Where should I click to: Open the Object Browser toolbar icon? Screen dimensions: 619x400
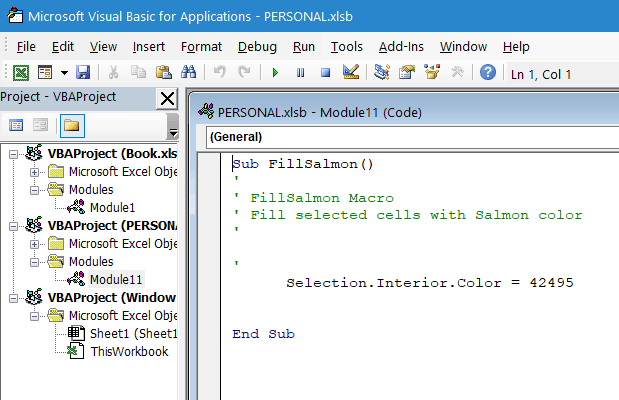432,72
